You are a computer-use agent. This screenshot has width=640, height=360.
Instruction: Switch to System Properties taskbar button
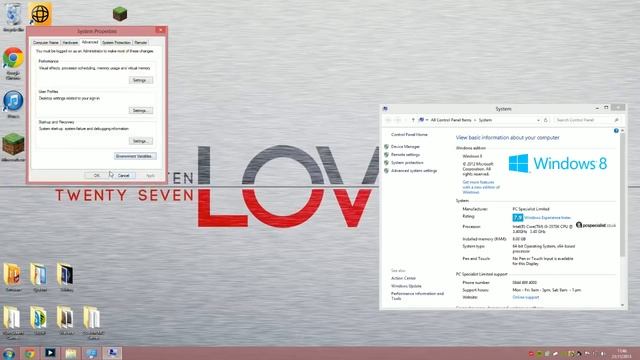coord(112,353)
